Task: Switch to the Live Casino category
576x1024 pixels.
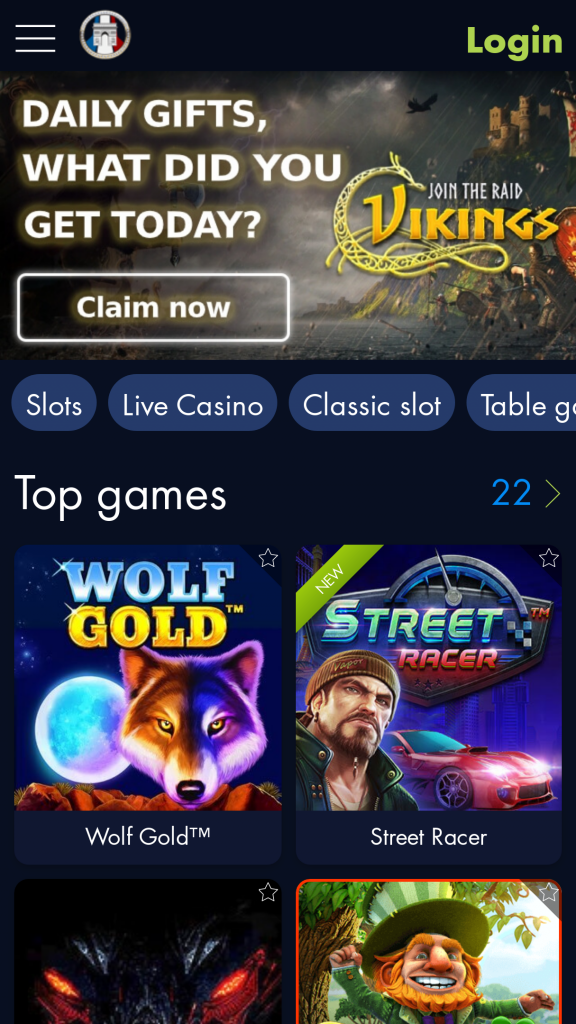Action: coord(193,406)
